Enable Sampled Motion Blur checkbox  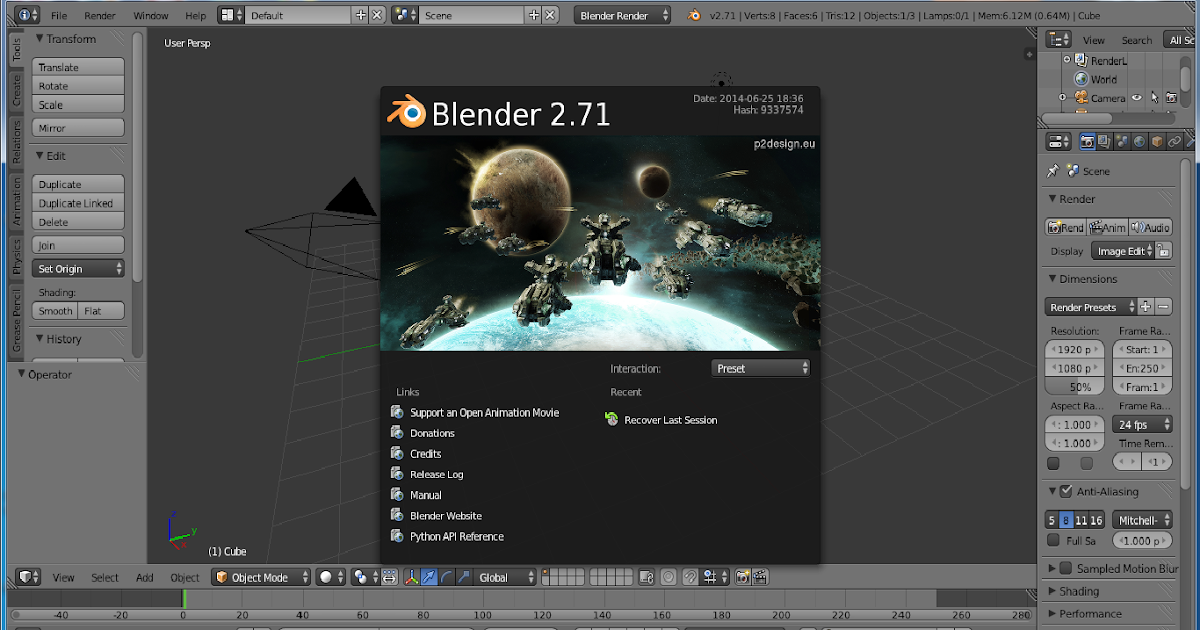point(1066,568)
